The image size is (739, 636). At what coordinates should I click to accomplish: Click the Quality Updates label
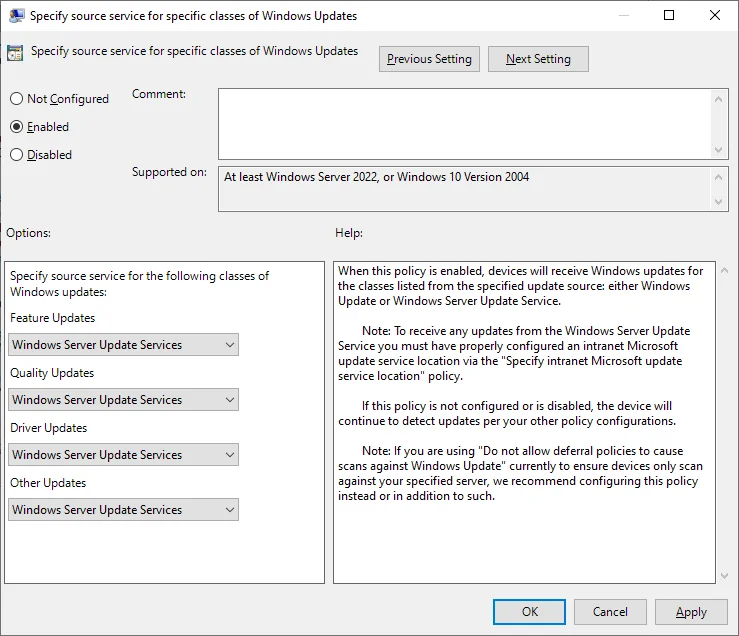tap(52, 373)
